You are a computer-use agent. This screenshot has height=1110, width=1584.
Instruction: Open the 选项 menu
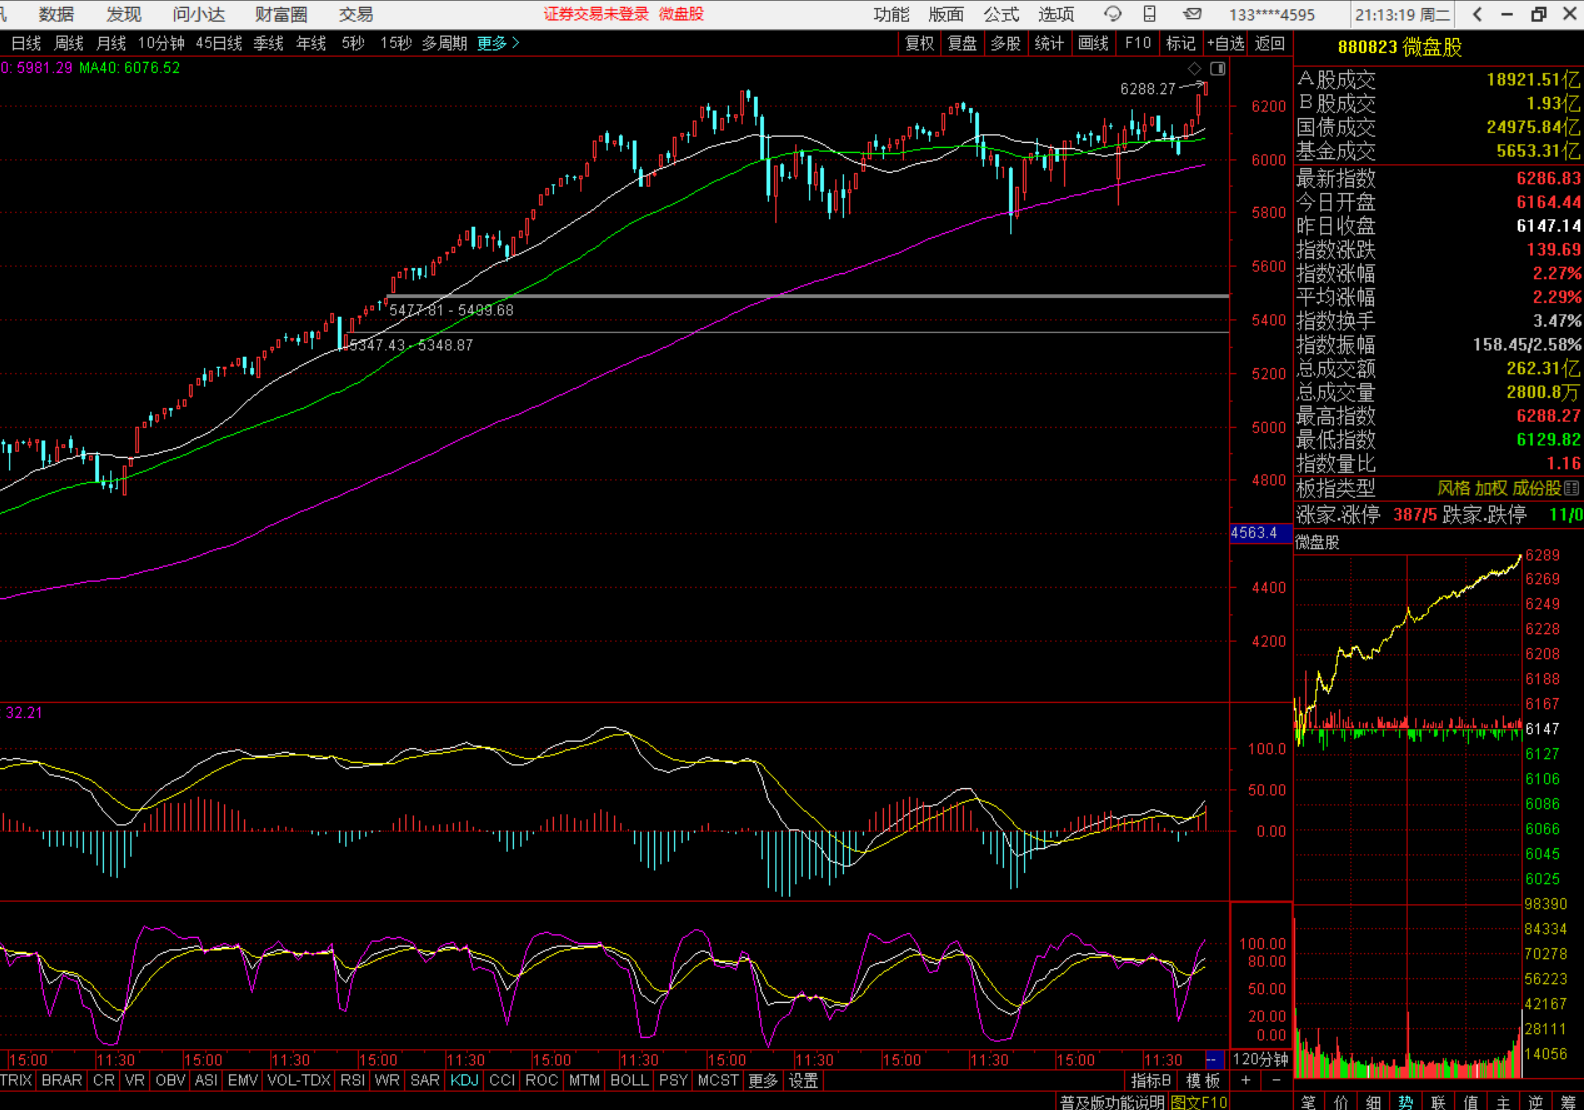pyautogui.click(x=1056, y=14)
